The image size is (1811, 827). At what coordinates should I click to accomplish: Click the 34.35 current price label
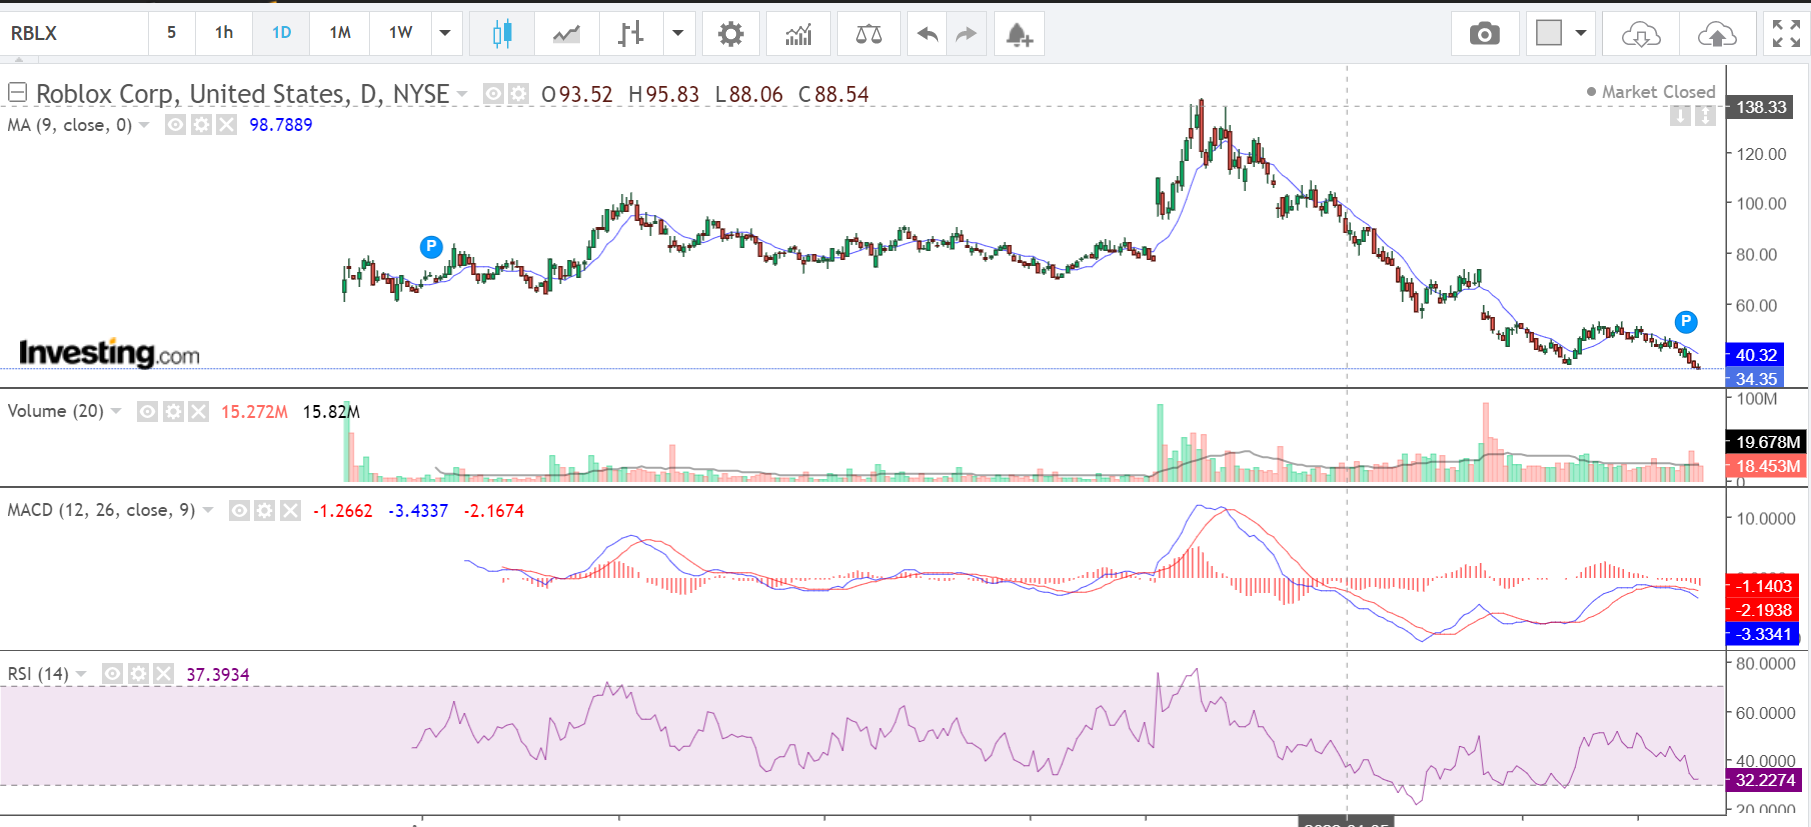pos(1757,379)
